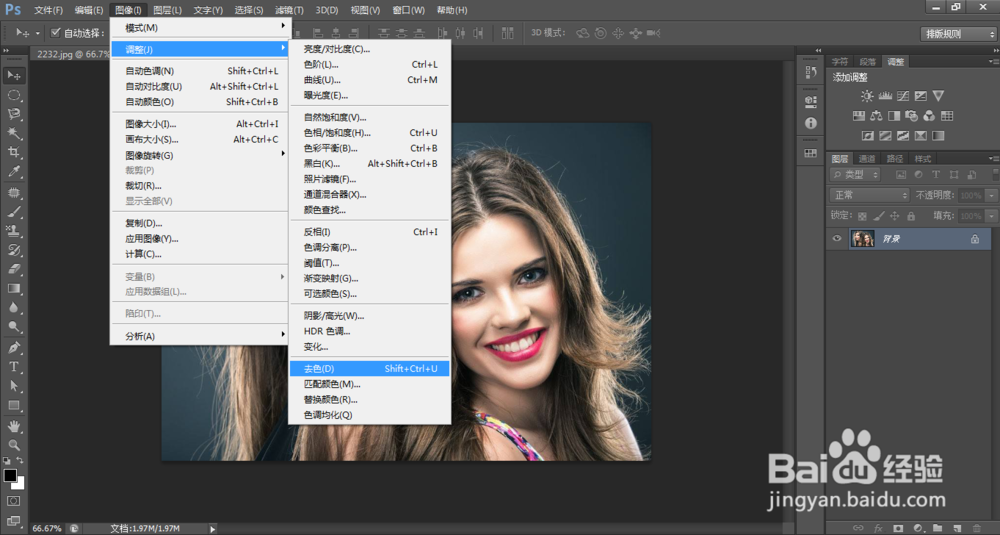Switch to the 通道 (Channels) tab
This screenshot has height=535, width=1000.
click(x=867, y=158)
